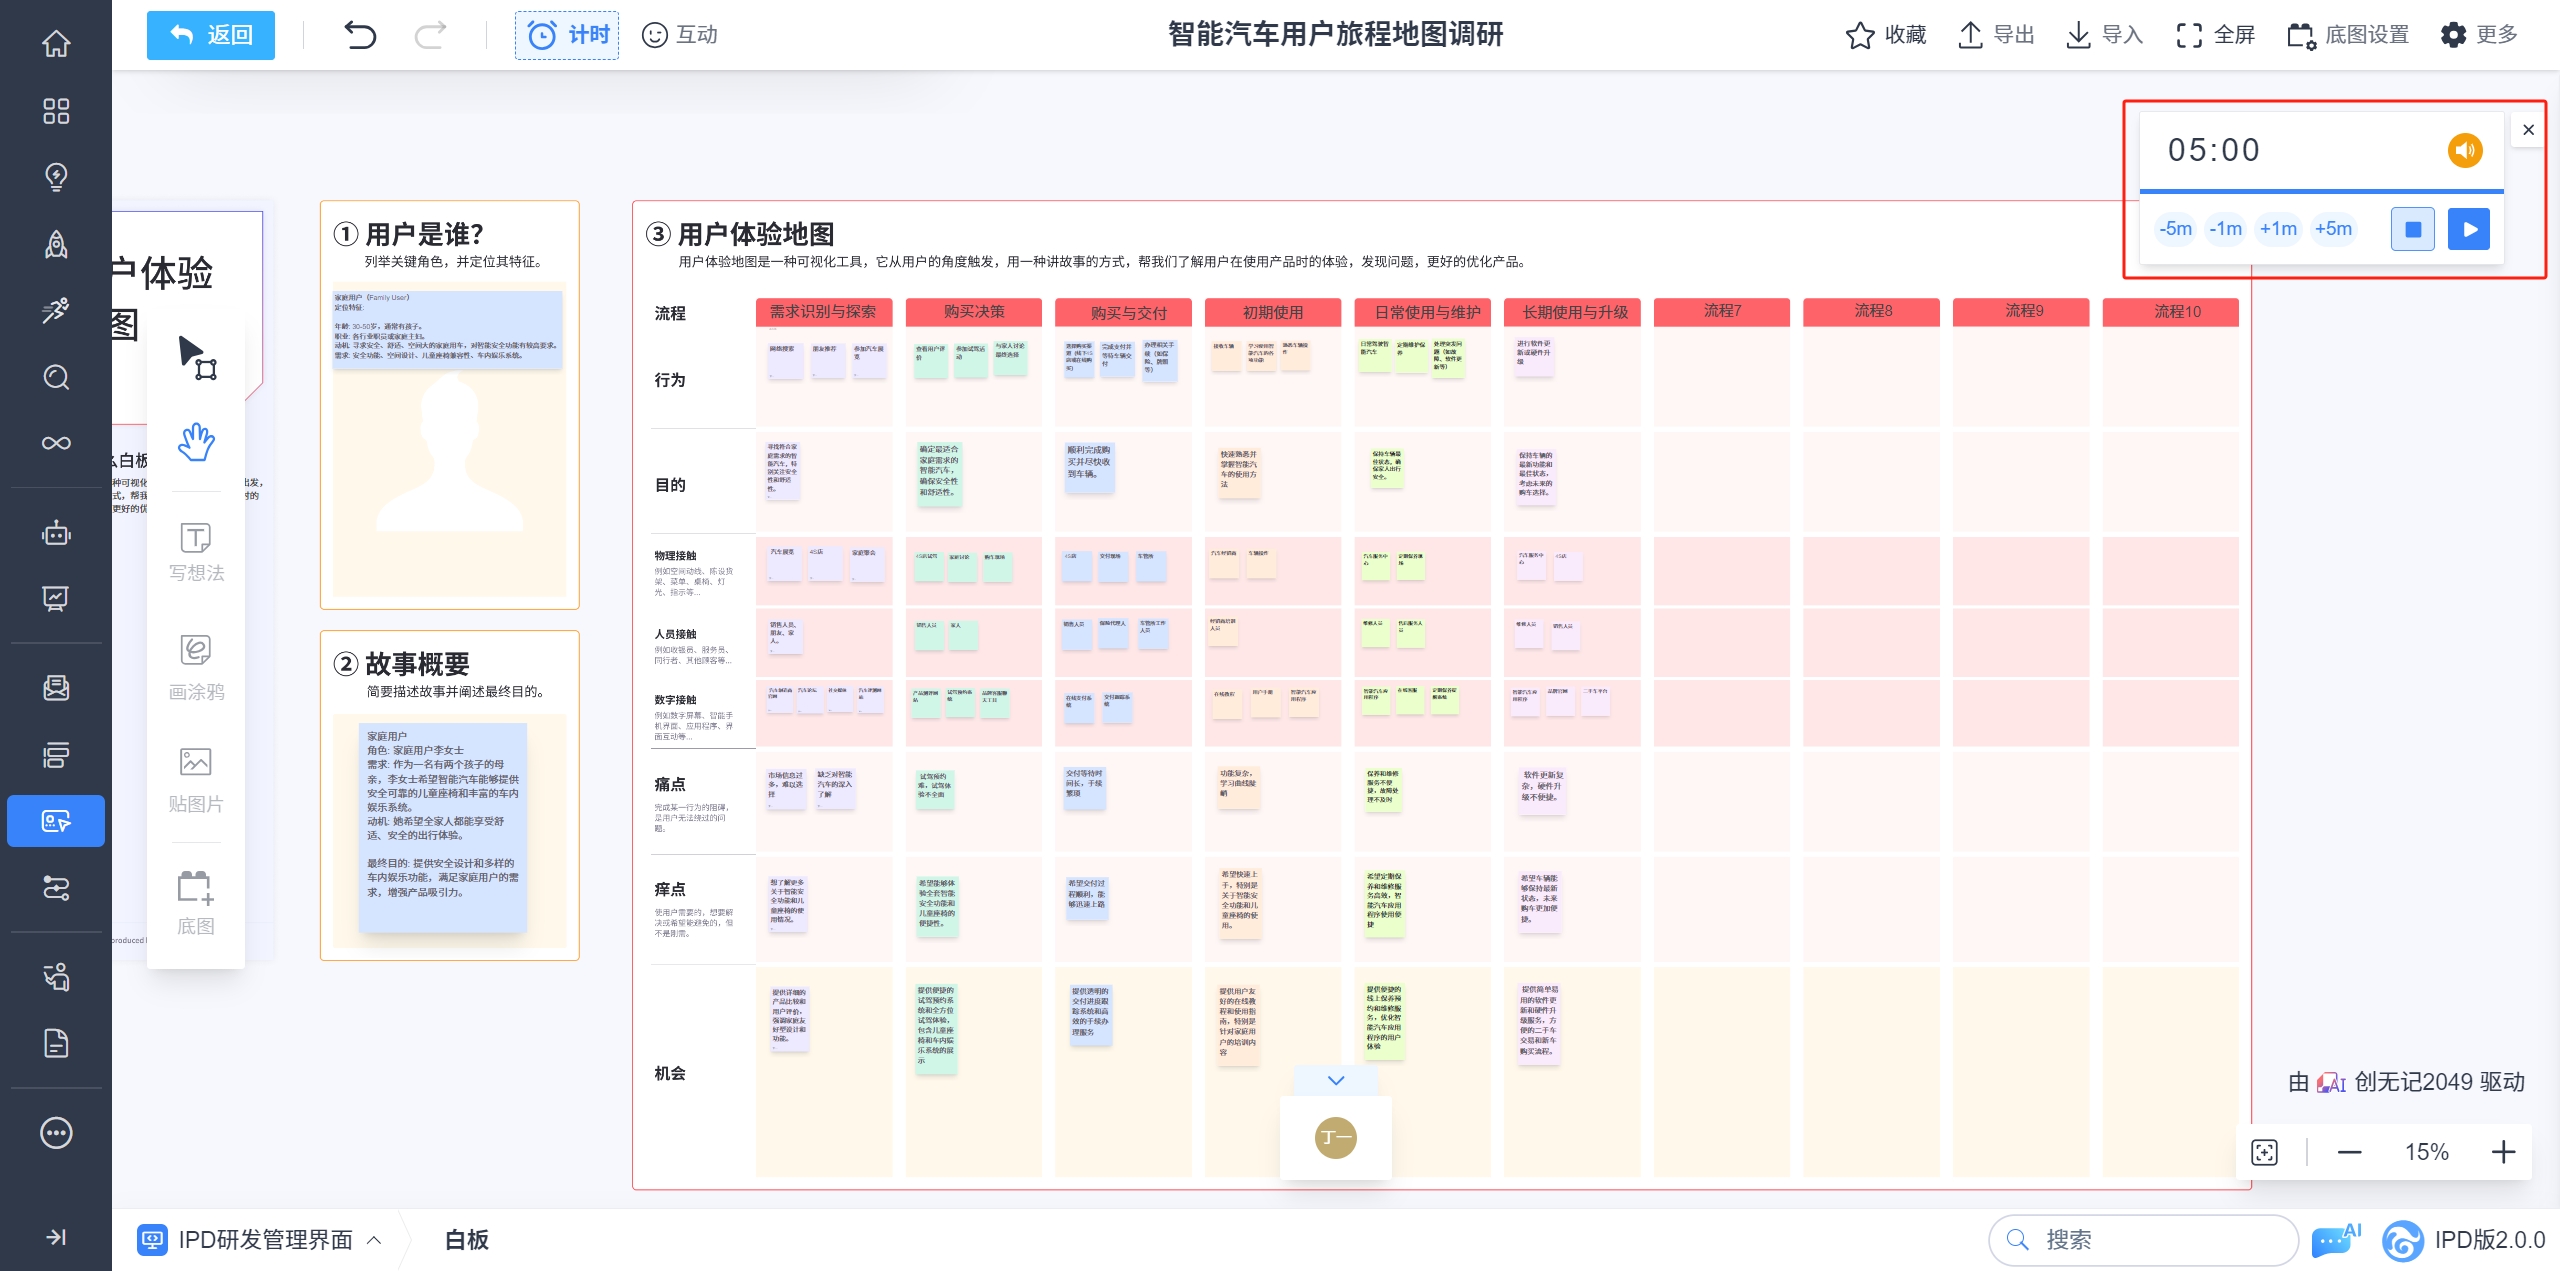Start the timer with play button

pos(2468,229)
